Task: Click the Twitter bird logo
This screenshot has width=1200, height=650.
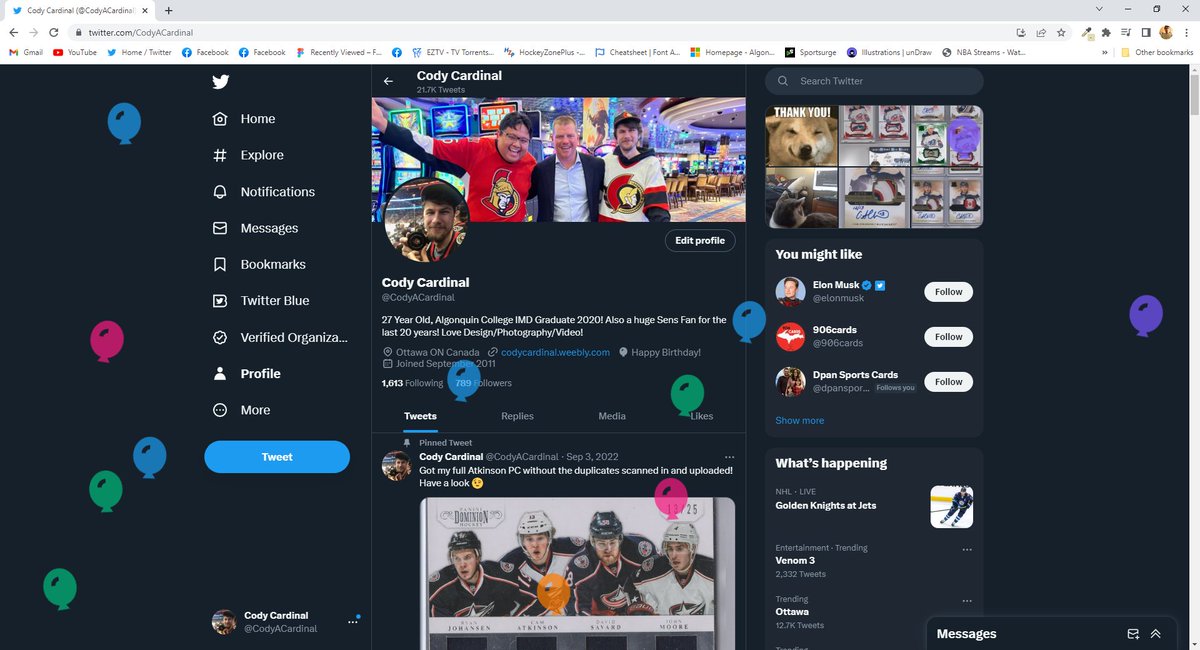Action: click(x=220, y=82)
